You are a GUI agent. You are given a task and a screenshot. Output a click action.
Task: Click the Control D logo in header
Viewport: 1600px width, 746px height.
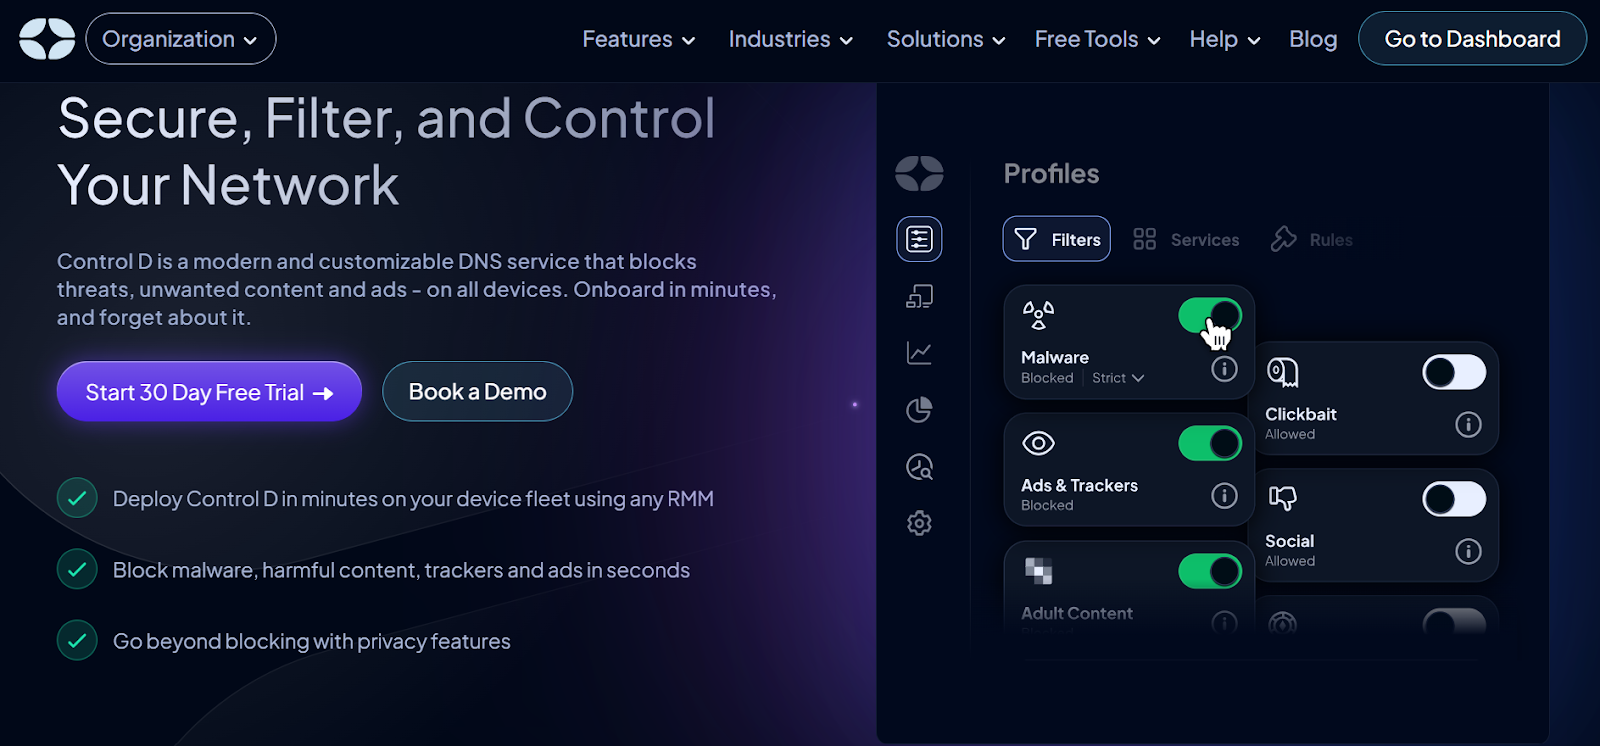[47, 39]
